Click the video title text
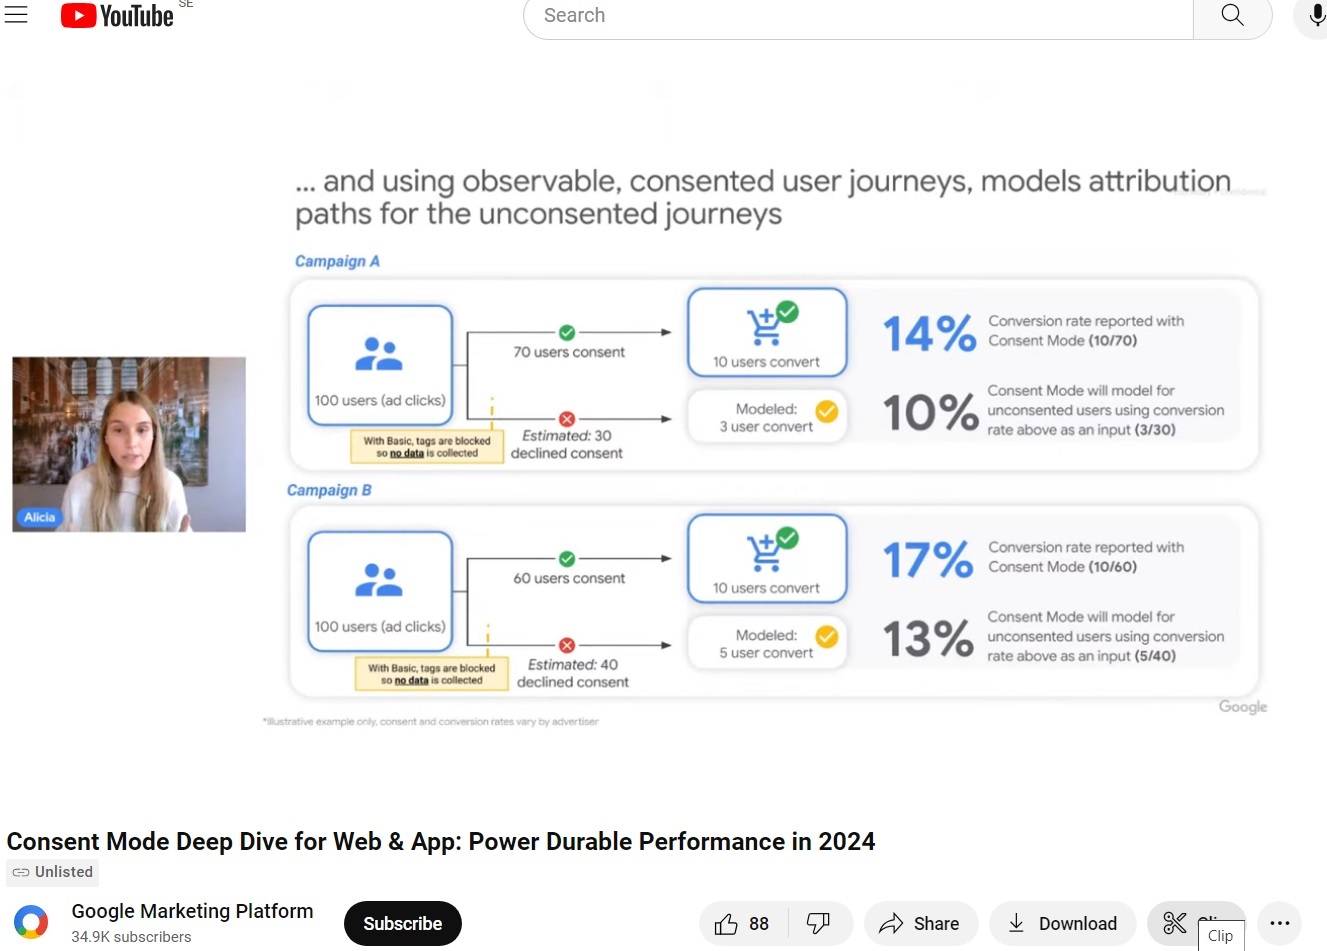 pyautogui.click(x=441, y=841)
